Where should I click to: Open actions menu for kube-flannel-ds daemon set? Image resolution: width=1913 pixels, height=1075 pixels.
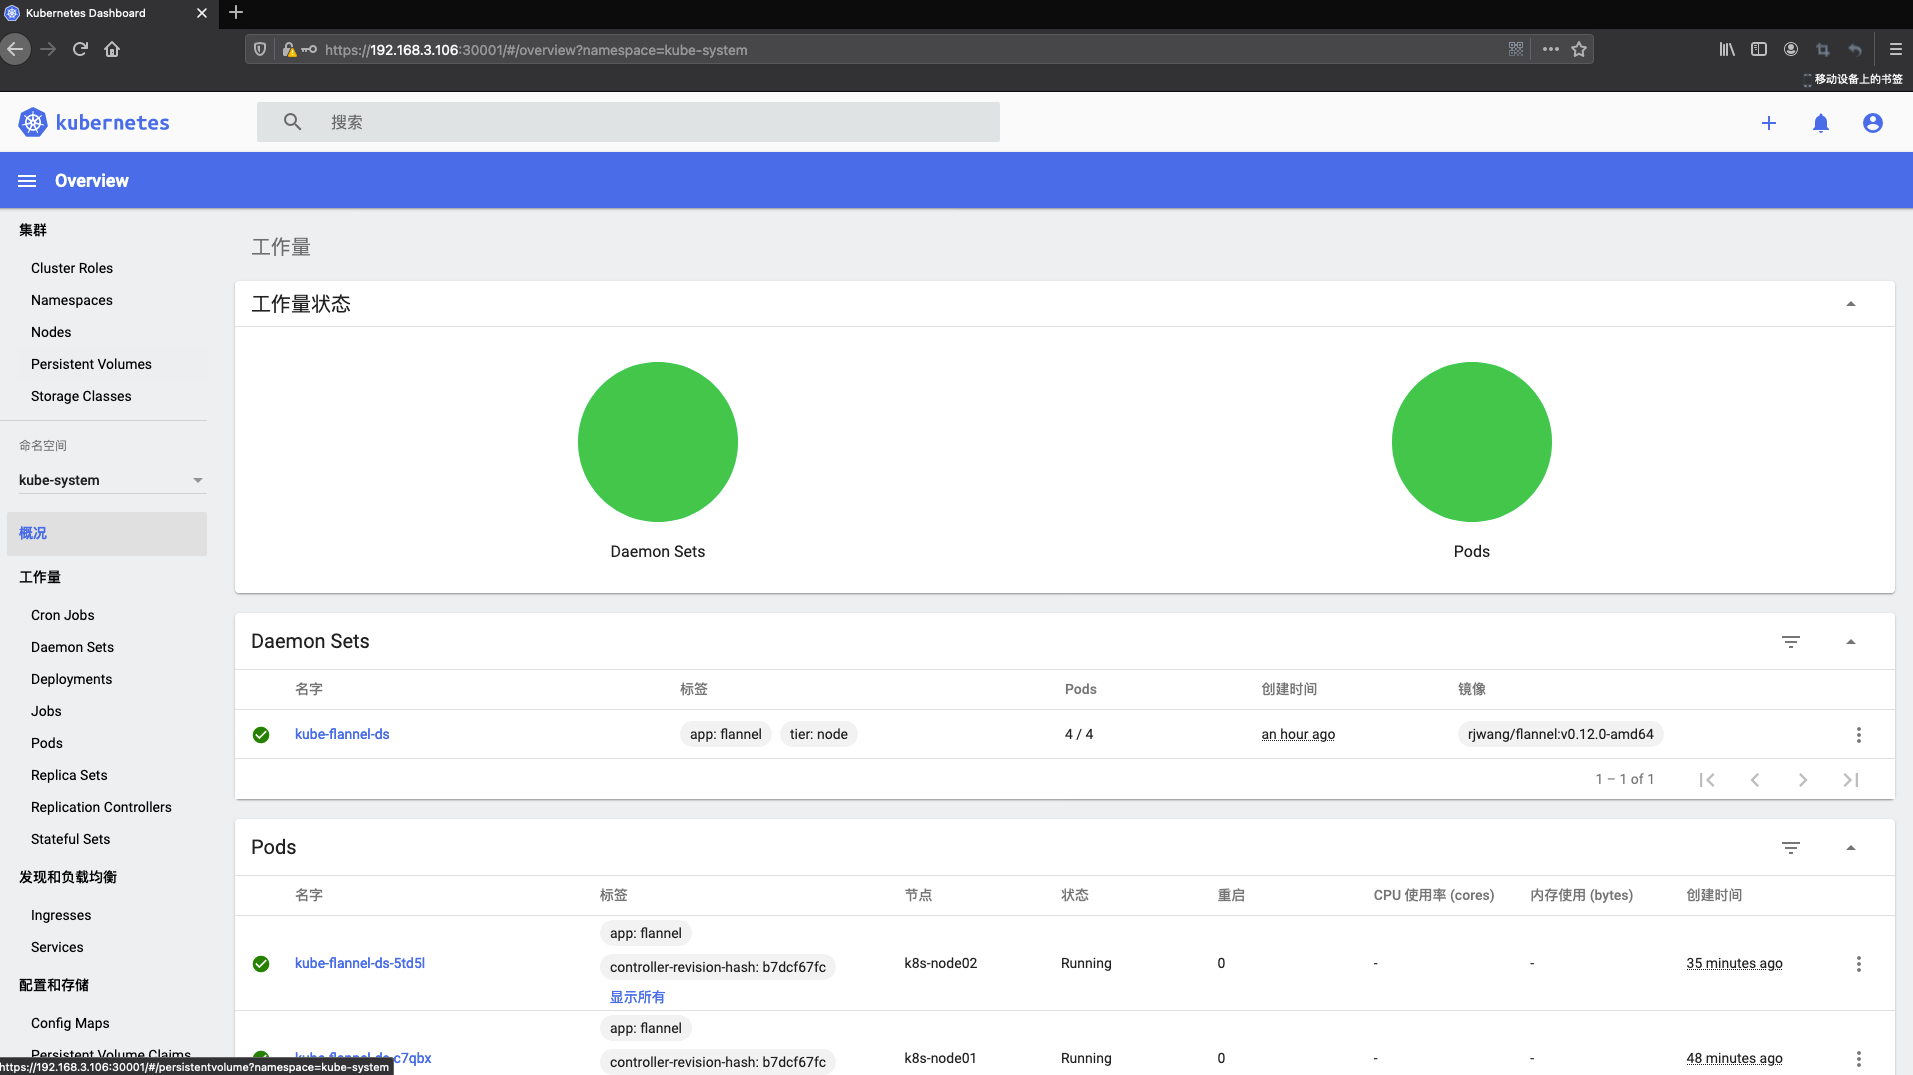coord(1859,735)
